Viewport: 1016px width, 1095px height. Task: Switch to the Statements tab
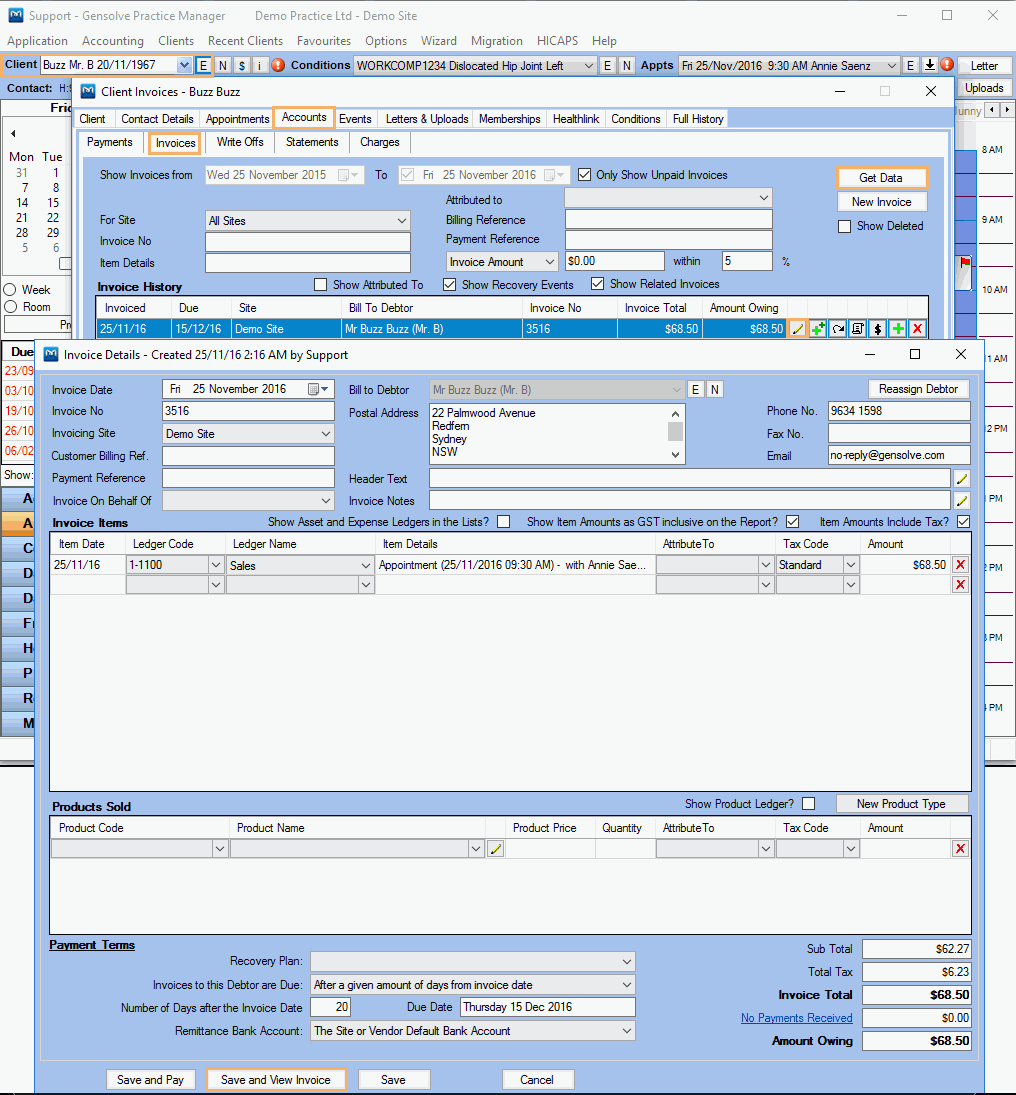click(x=312, y=142)
